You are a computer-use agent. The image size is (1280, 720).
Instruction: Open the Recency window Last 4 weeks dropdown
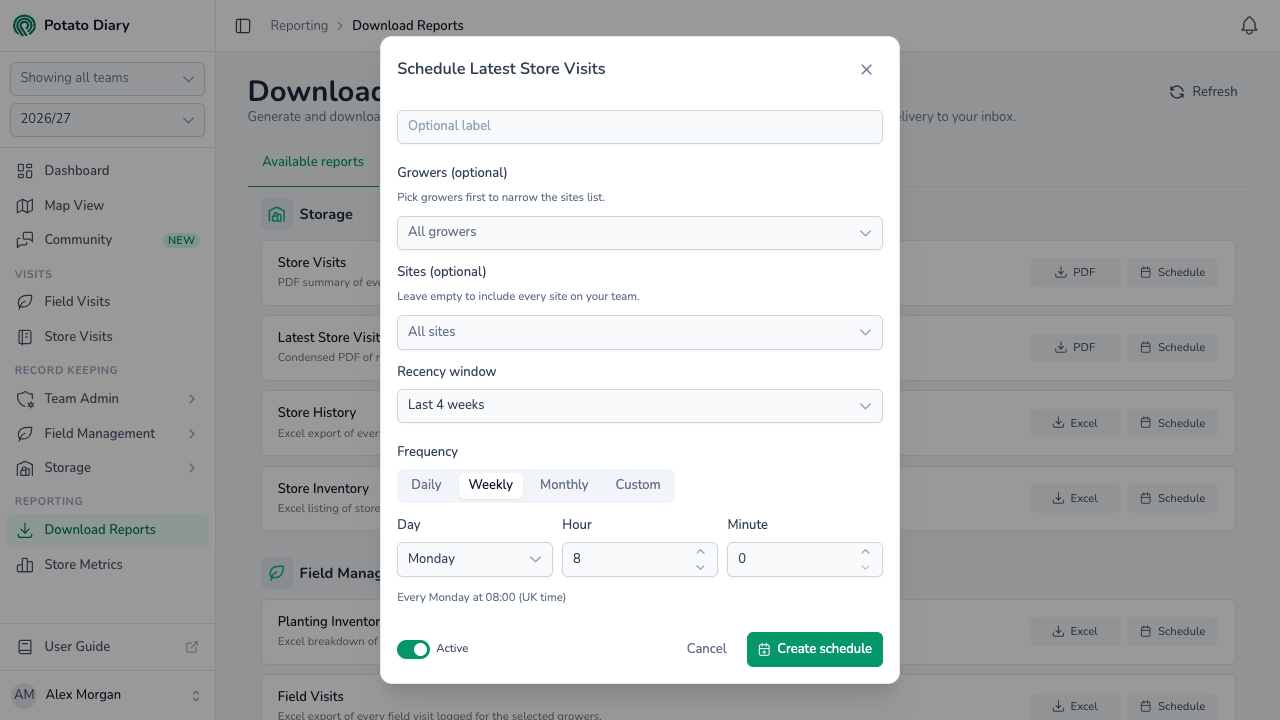click(640, 406)
